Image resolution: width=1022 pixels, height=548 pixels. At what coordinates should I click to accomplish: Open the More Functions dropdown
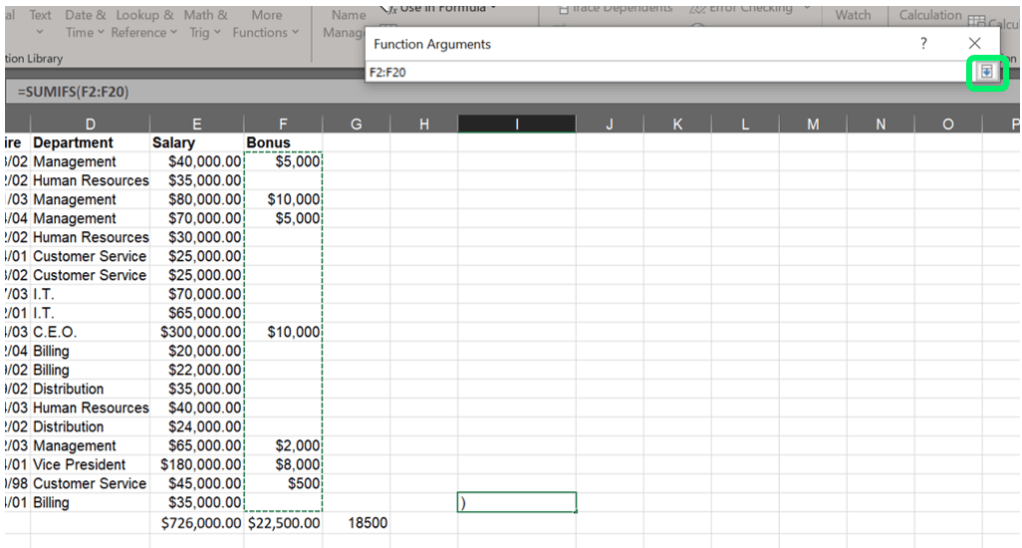266,24
